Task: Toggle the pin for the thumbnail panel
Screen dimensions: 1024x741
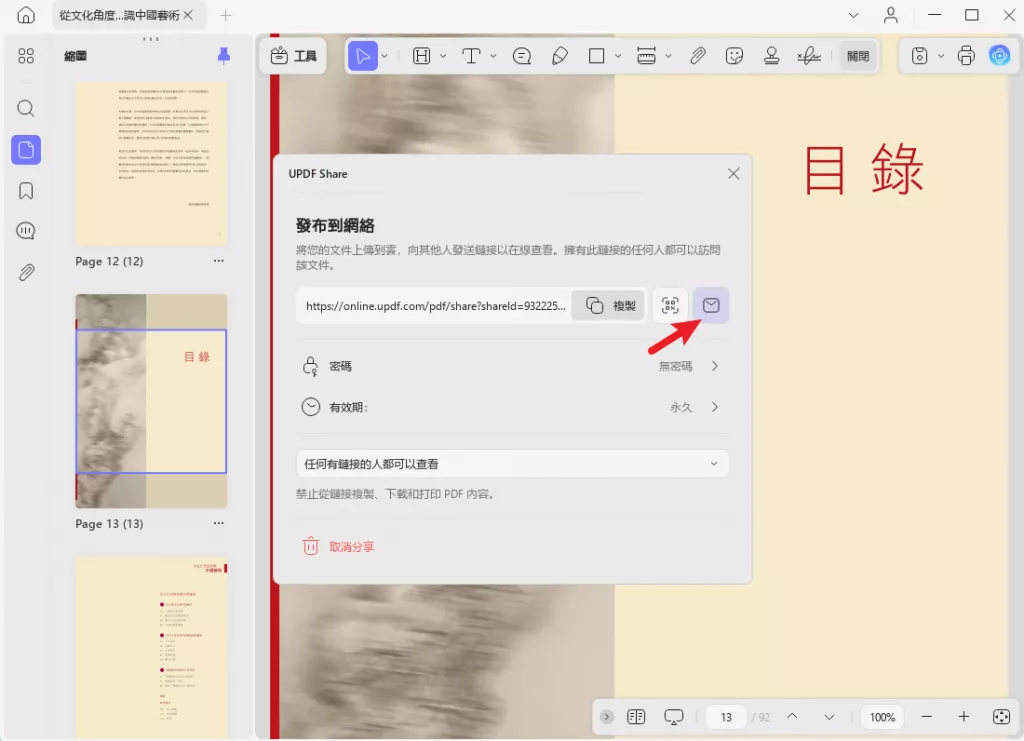Action: pos(223,56)
